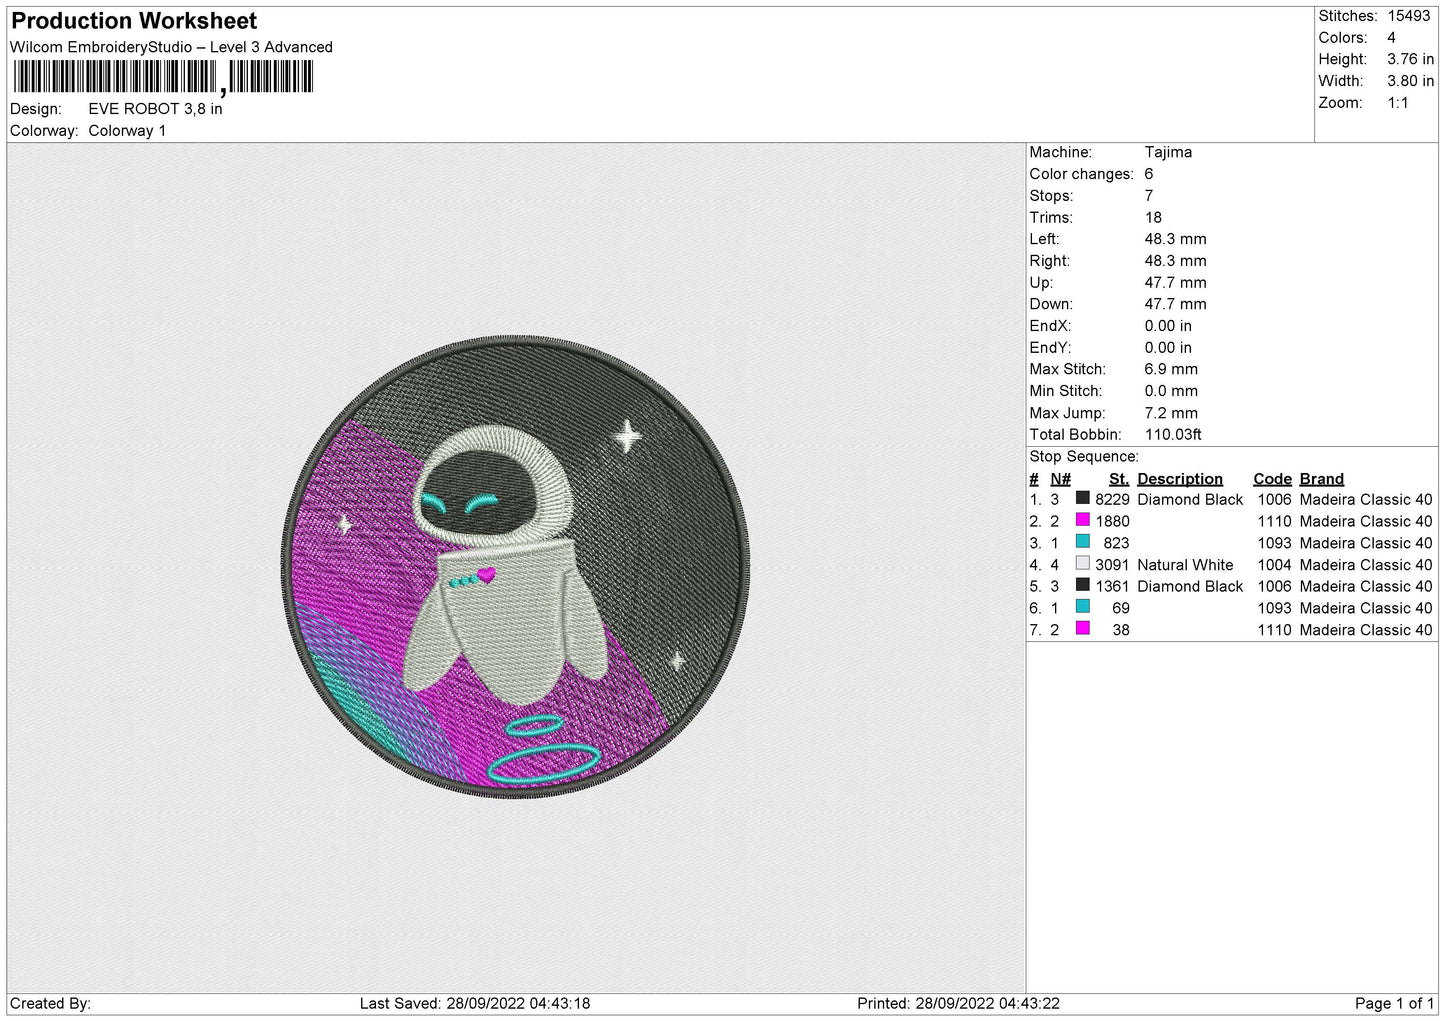Click the Natural White swatch in row 4
The image size is (1445, 1021).
(x=1082, y=564)
